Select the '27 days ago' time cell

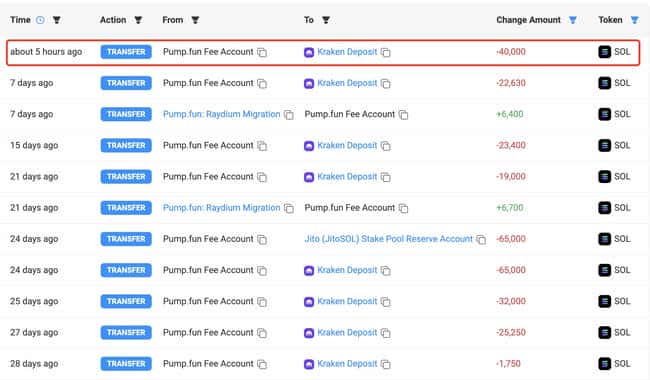point(34,332)
